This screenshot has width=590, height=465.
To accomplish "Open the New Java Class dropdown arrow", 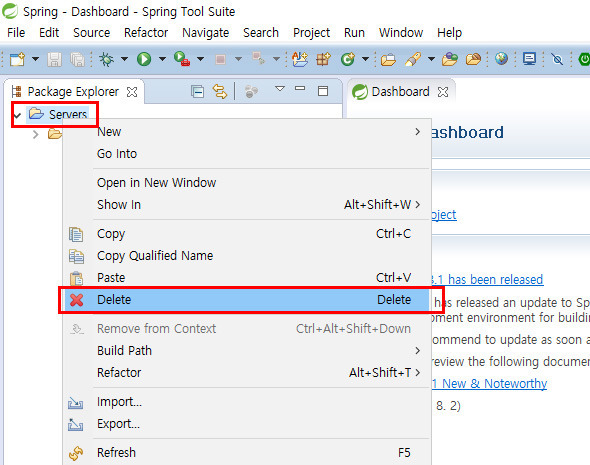I will click(x=365, y=59).
